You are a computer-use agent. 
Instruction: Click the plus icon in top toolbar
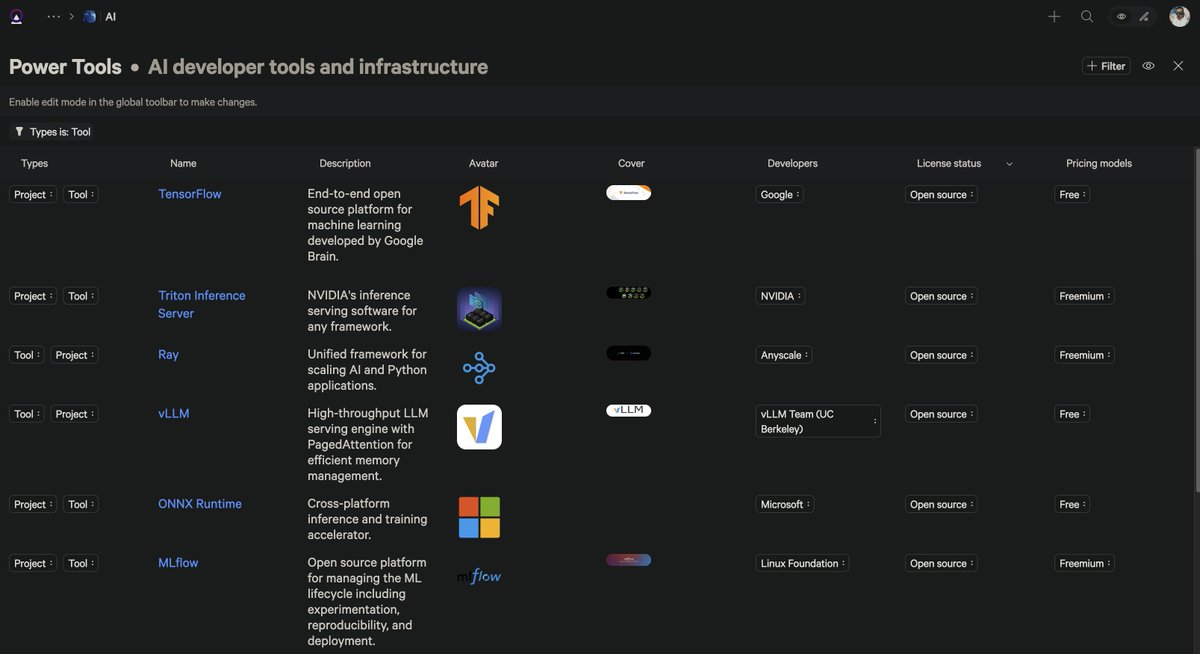1054,17
